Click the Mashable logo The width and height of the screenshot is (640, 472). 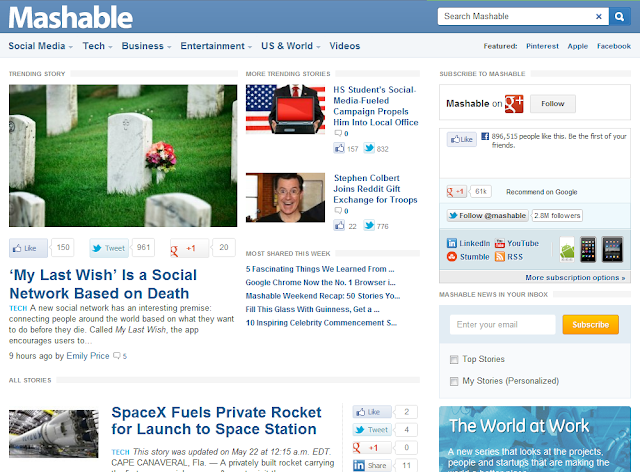tap(71, 18)
